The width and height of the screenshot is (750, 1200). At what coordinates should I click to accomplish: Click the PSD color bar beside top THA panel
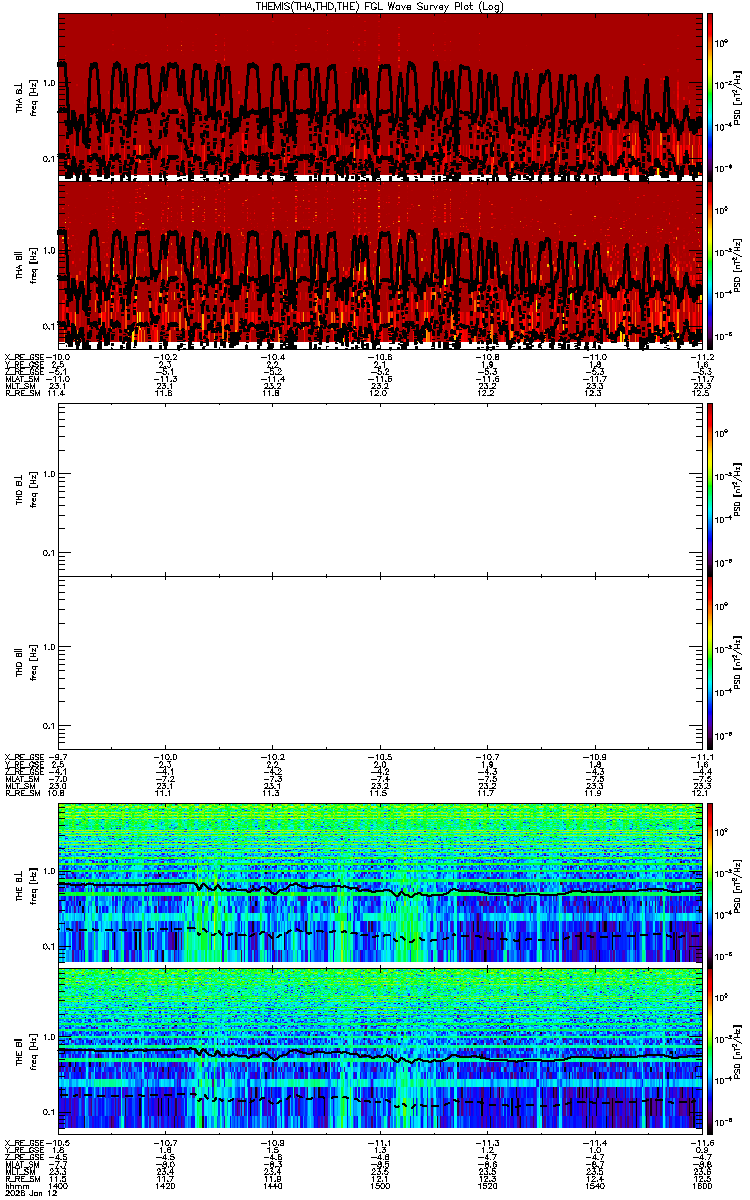coord(711,97)
